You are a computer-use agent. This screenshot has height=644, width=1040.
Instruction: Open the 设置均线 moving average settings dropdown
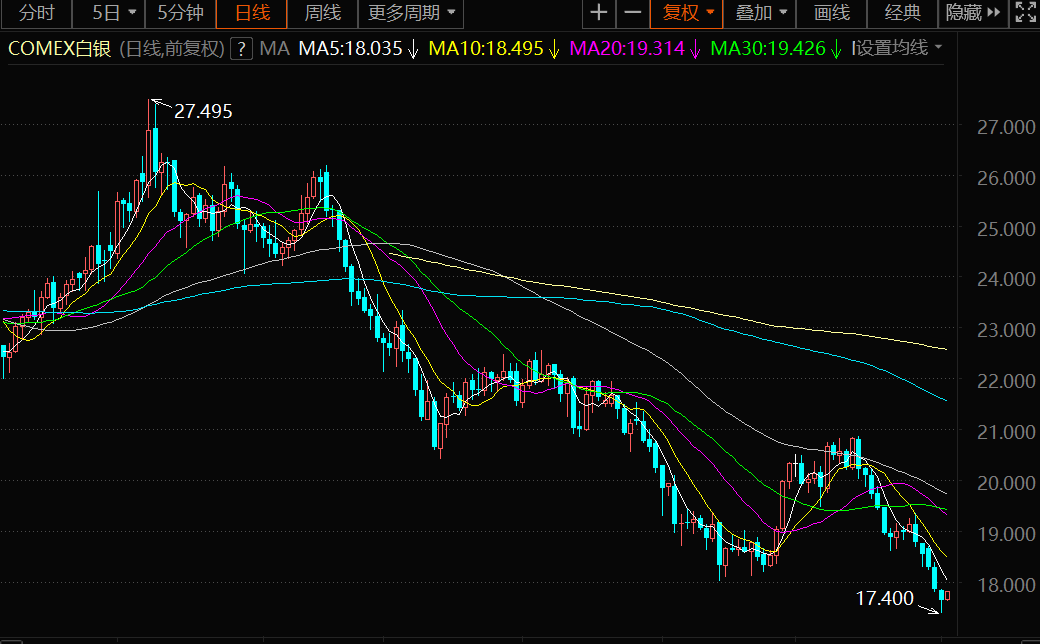pos(897,48)
